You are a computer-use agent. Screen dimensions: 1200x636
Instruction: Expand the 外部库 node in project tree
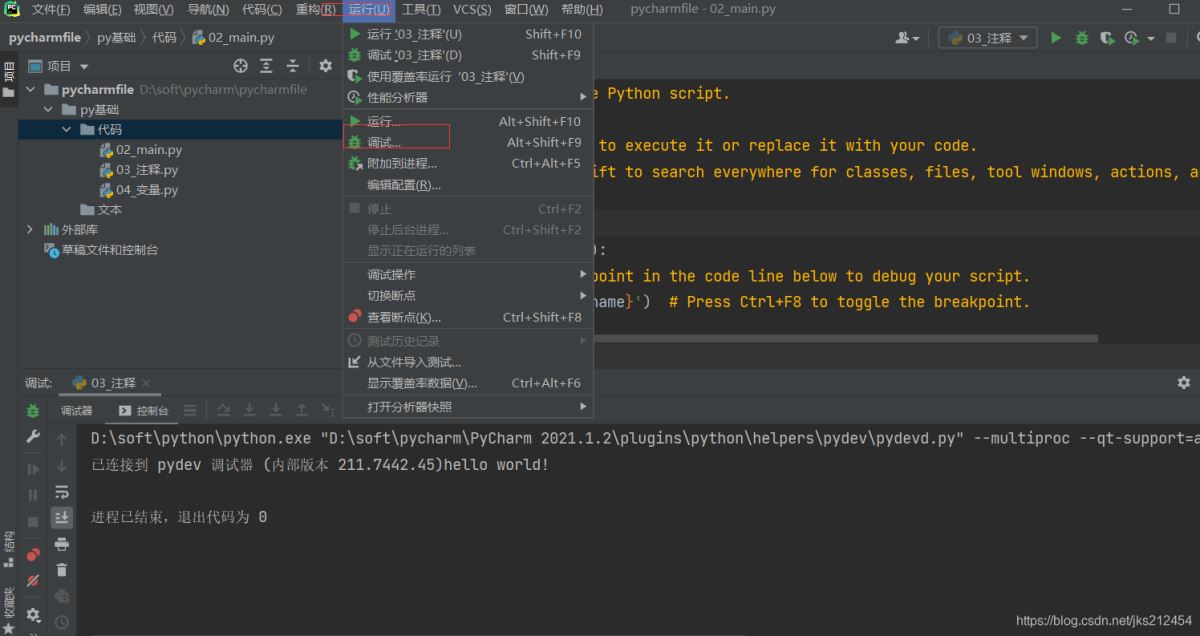coord(30,230)
